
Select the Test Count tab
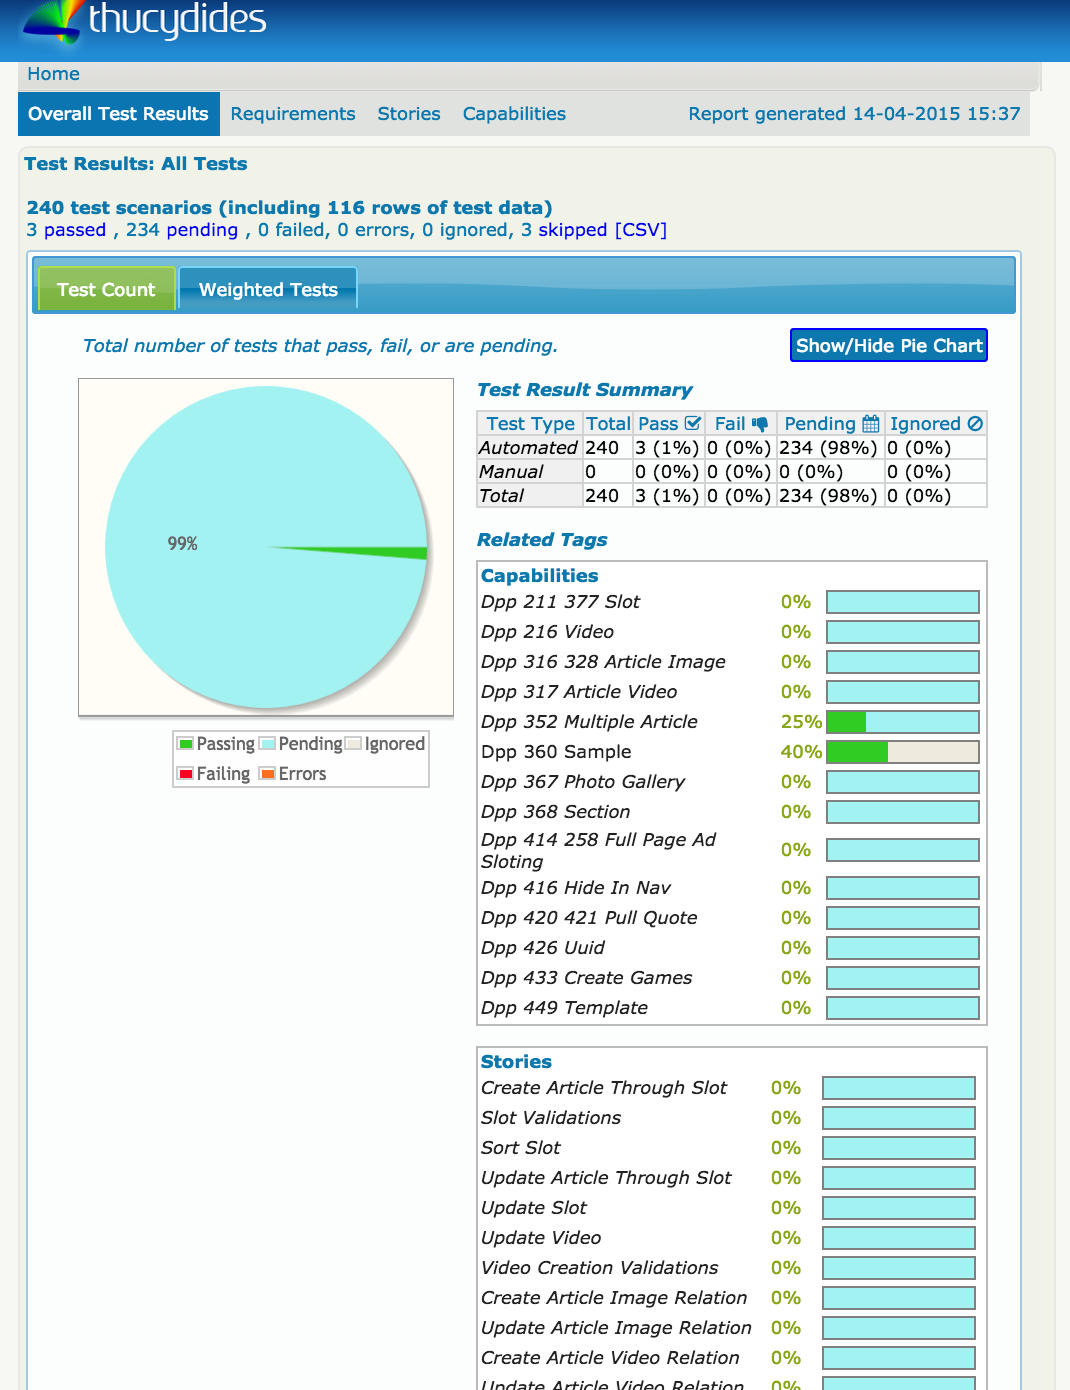(106, 290)
